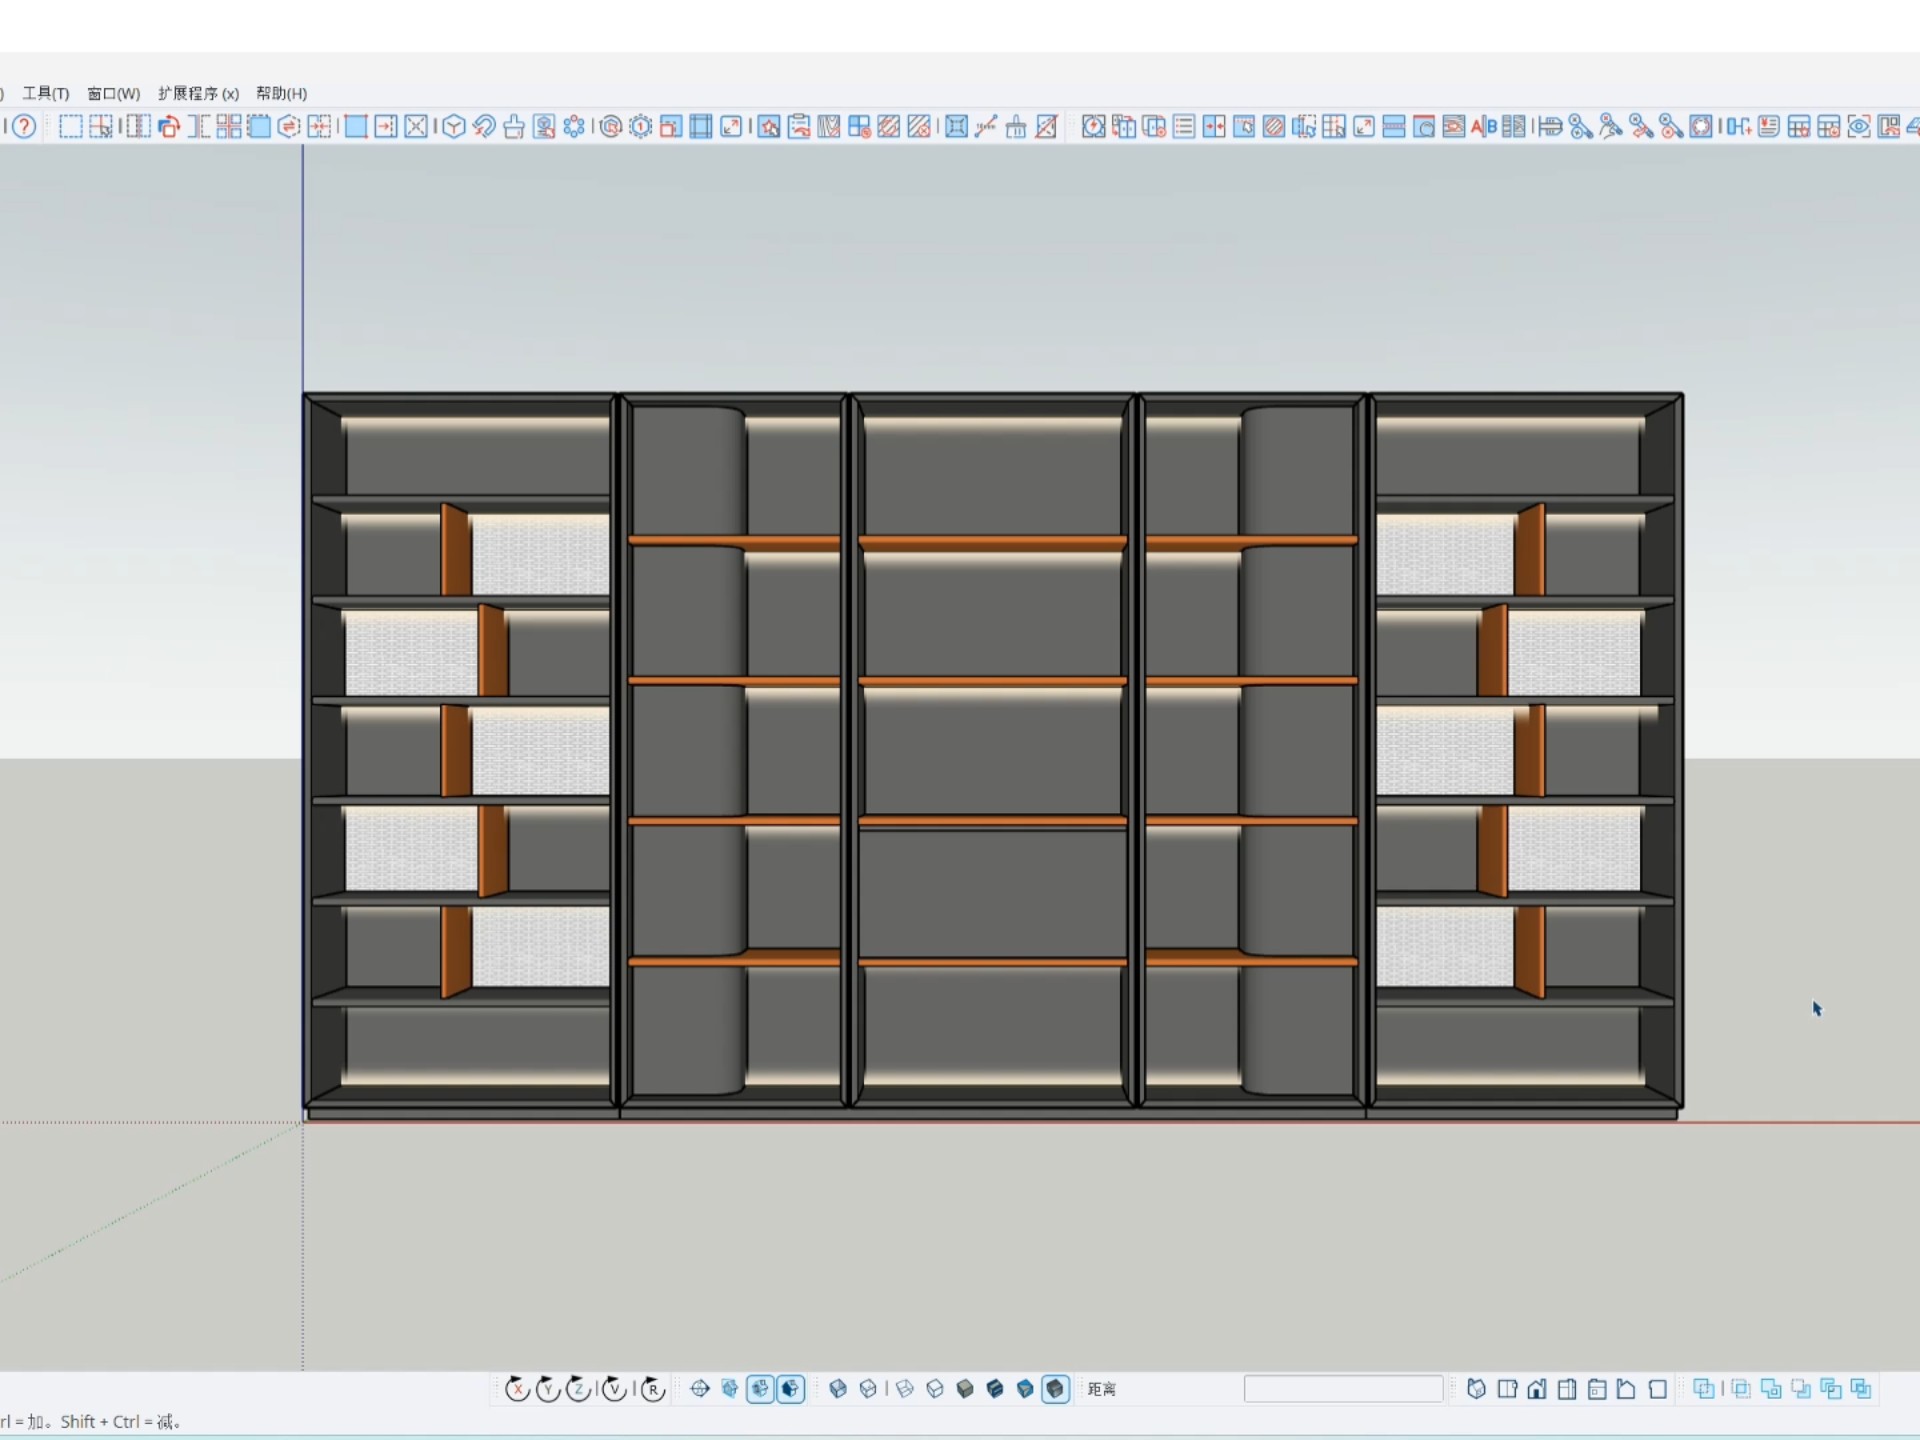
Task: Click the house front view icon
Action: click(1537, 1389)
